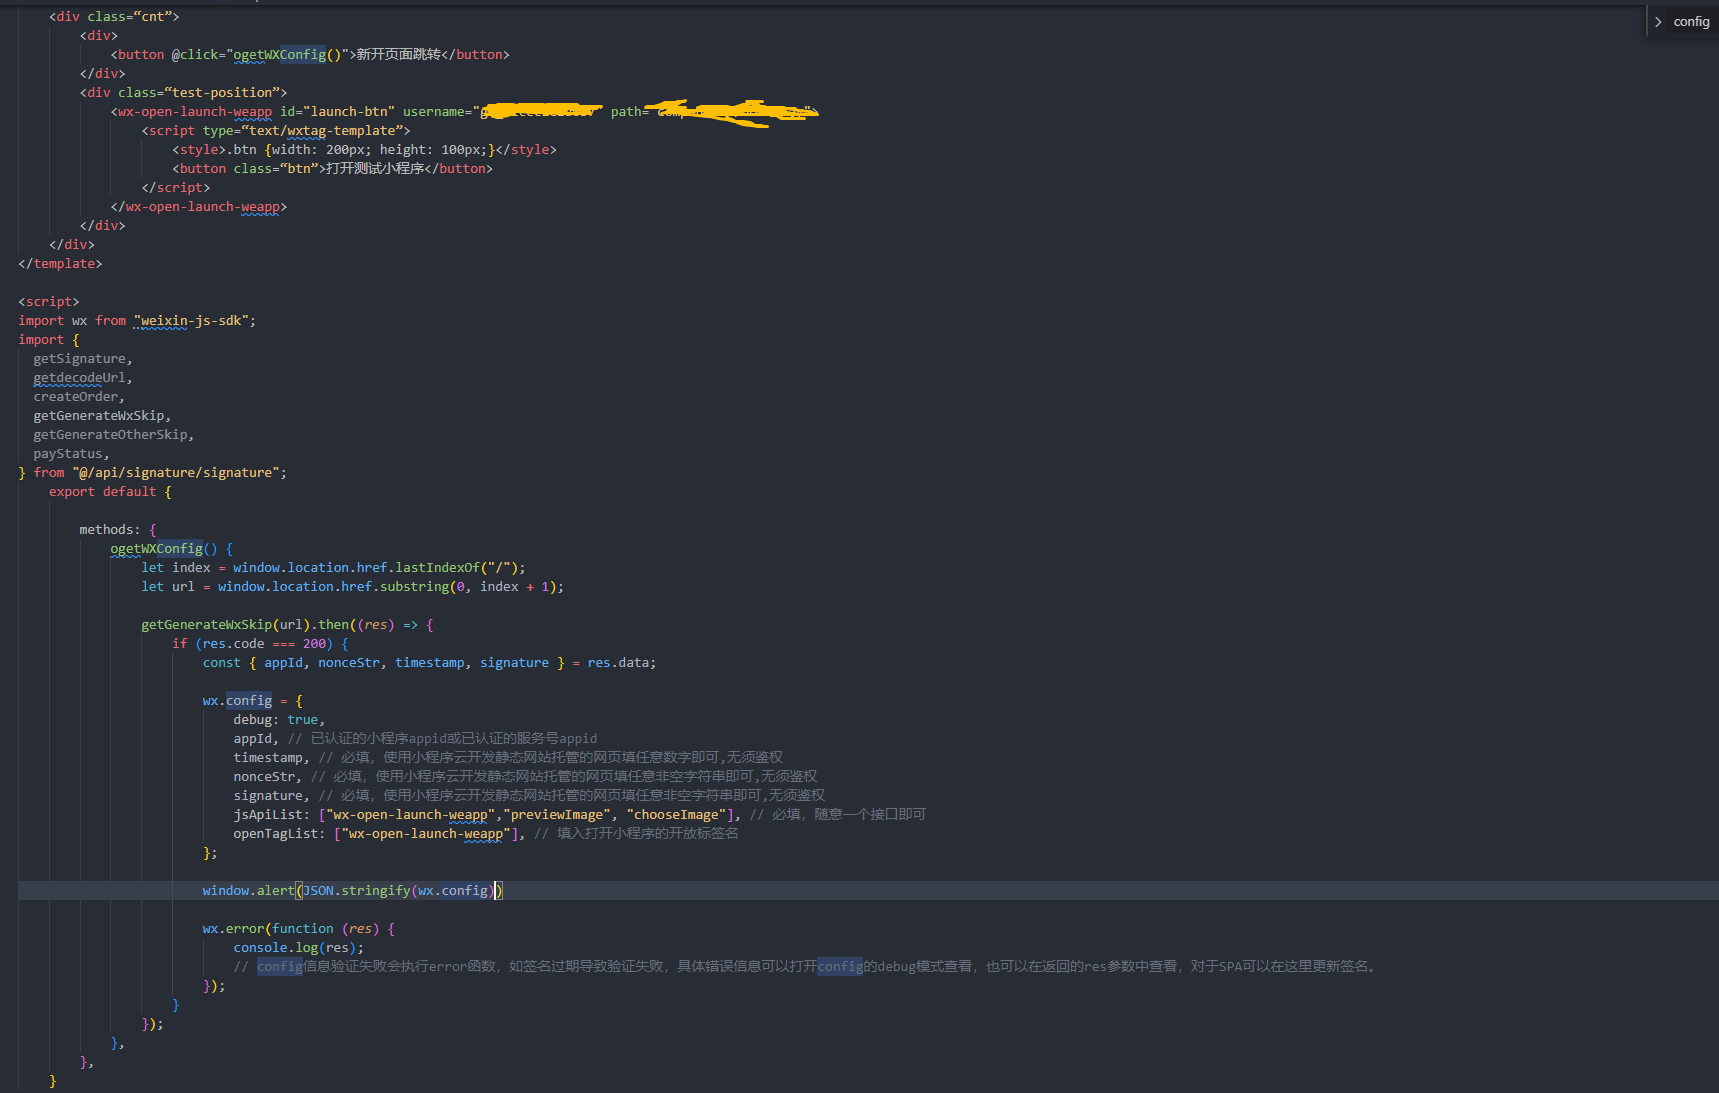This screenshot has width=1719, height=1093.
Task: Click the "wx.config = {" assignment
Action: coord(253,701)
